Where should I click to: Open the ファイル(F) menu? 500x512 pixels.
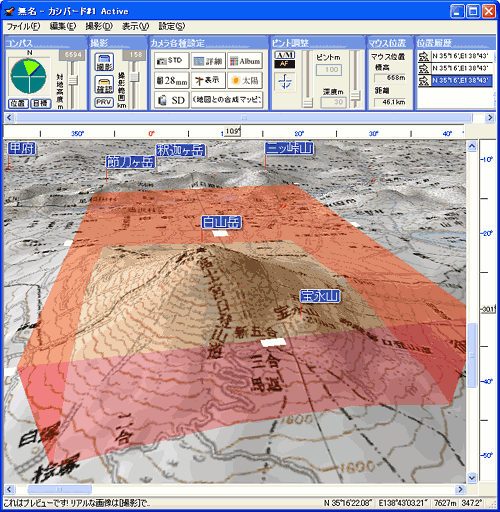pyautogui.click(x=23, y=26)
